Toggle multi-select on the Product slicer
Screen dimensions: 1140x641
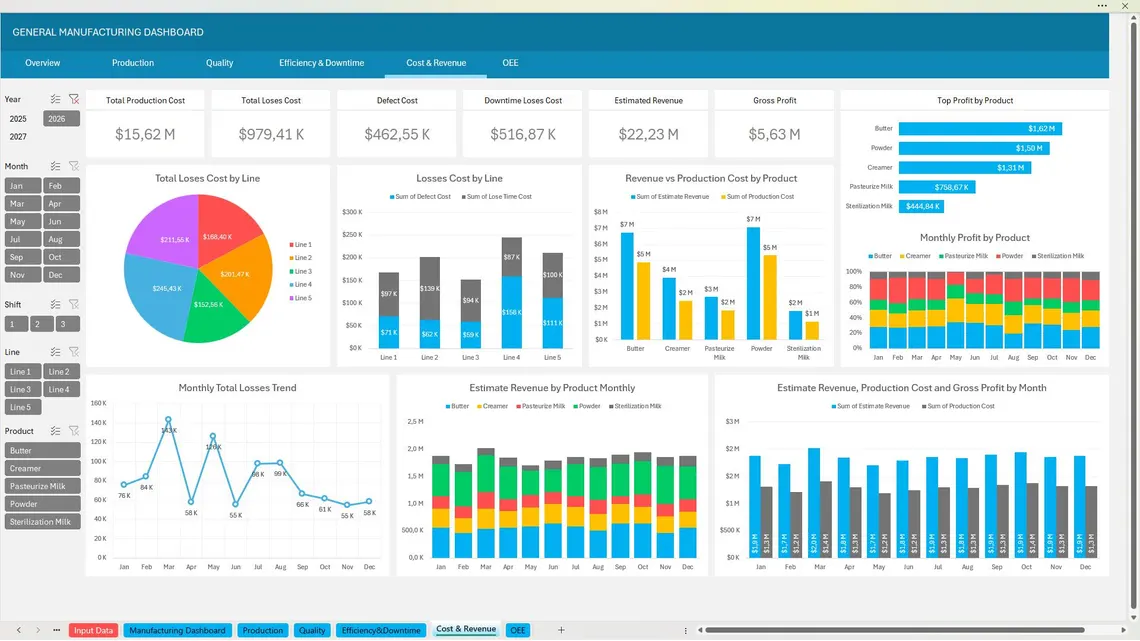56,432
